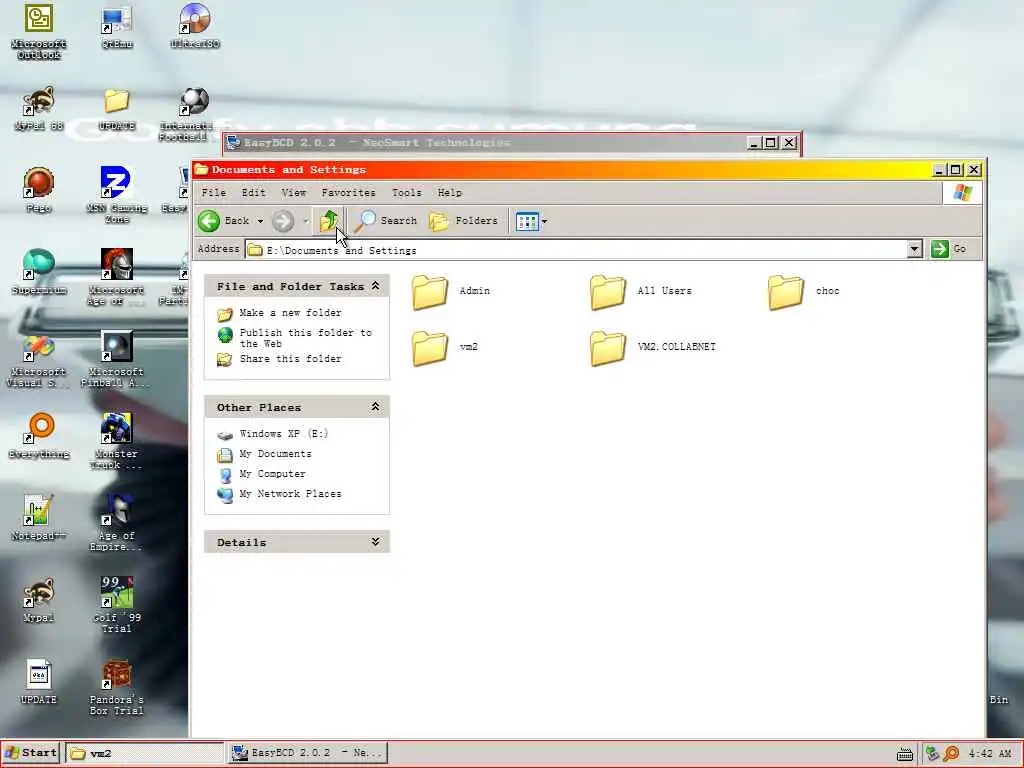Select the Supermium desktop shortcut
The image size is (1024, 768).
(x=39, y=273)
